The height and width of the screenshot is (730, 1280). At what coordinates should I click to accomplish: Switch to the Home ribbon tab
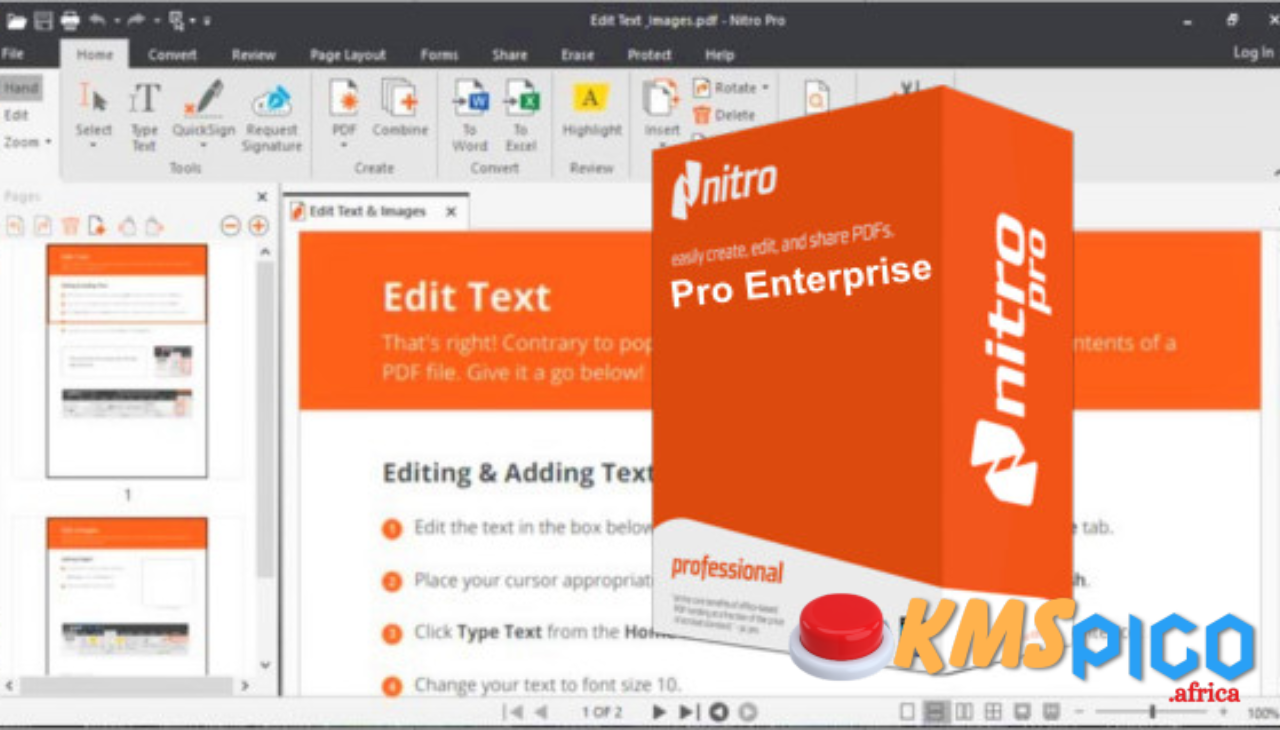point(95,55)
